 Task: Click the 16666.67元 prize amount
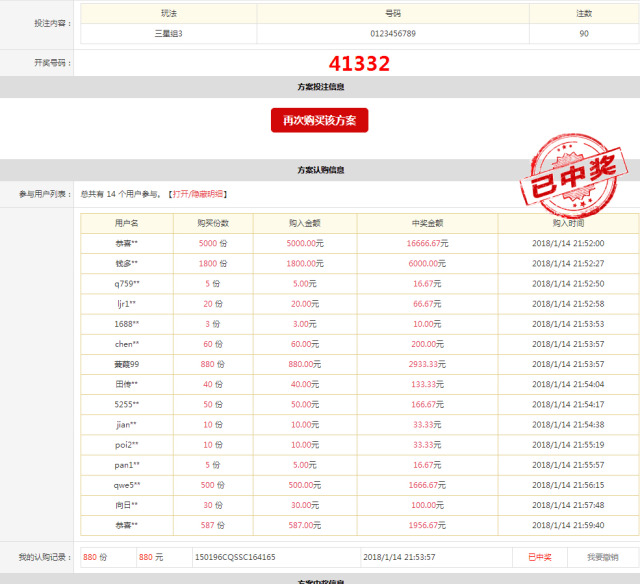427,244
